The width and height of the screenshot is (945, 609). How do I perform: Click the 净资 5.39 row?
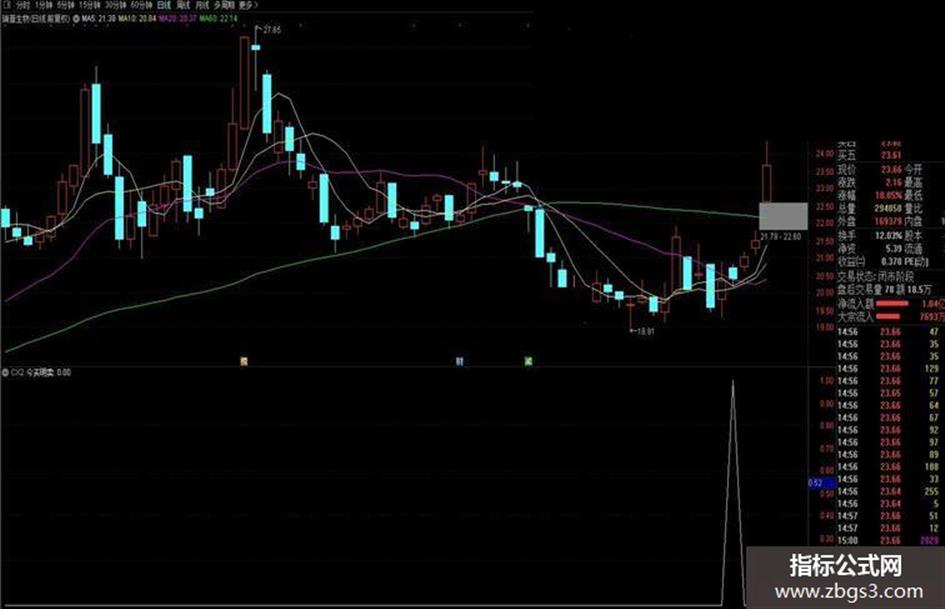(870, 248)
